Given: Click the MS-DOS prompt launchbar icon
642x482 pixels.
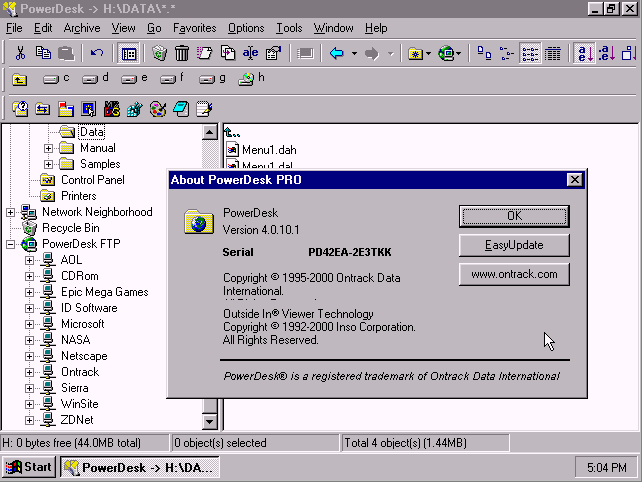Looking at the screenshot, I should pyautogui.click(x=111, y=109).
